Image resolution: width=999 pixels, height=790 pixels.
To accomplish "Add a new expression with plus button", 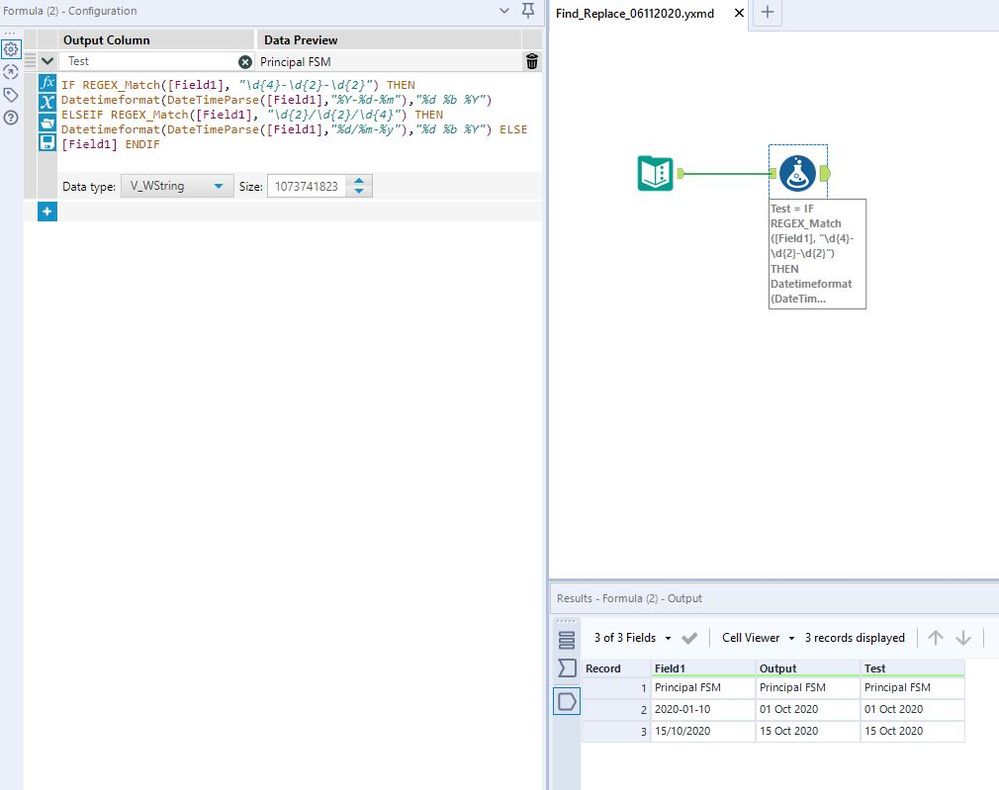I will [47, 212].
